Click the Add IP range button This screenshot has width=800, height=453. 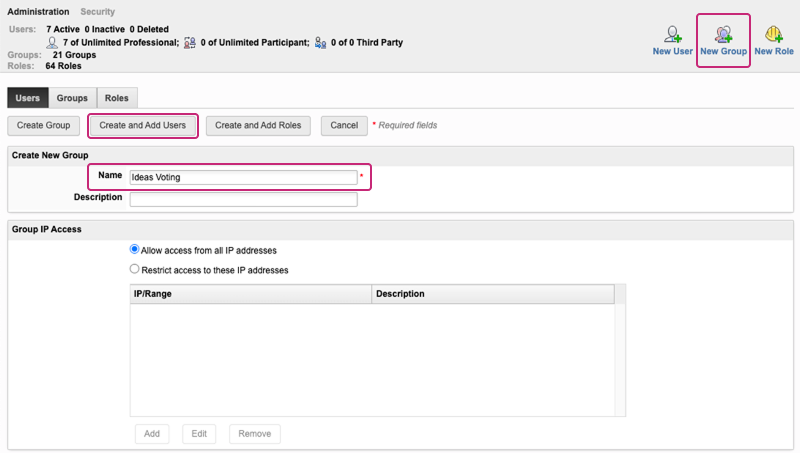(x=152, y=434)
